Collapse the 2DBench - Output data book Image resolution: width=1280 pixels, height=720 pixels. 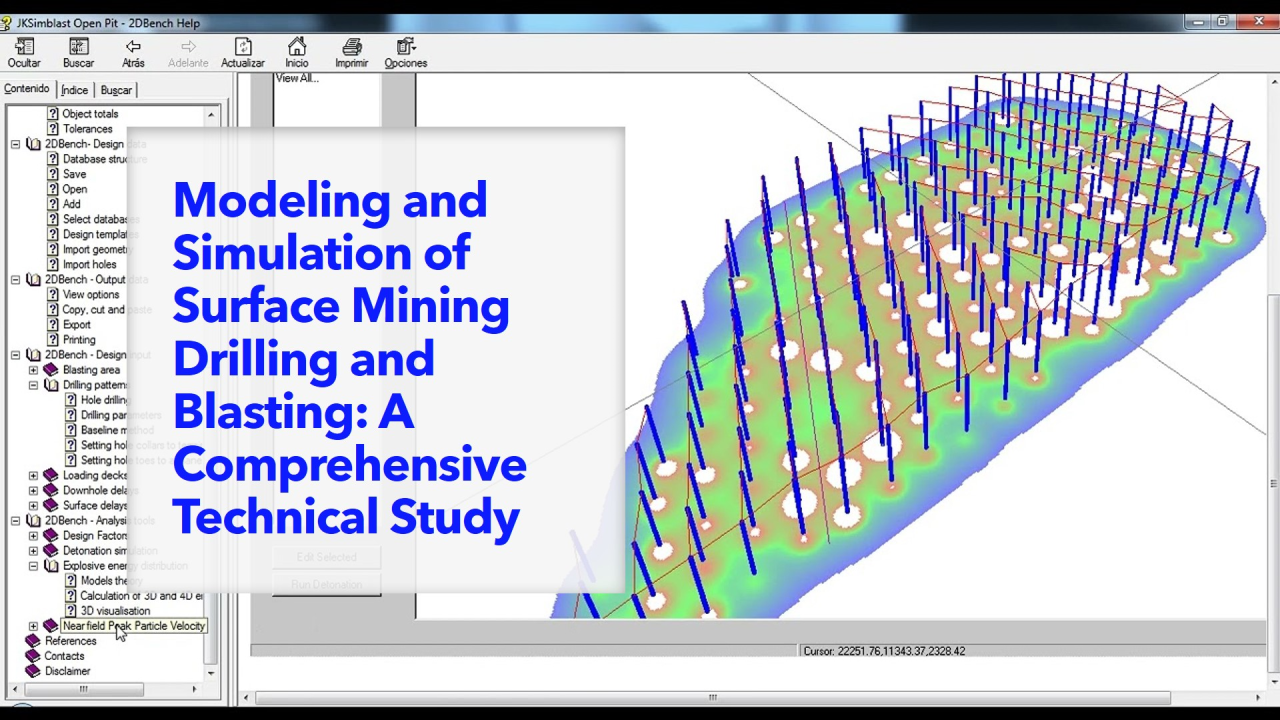15,280
